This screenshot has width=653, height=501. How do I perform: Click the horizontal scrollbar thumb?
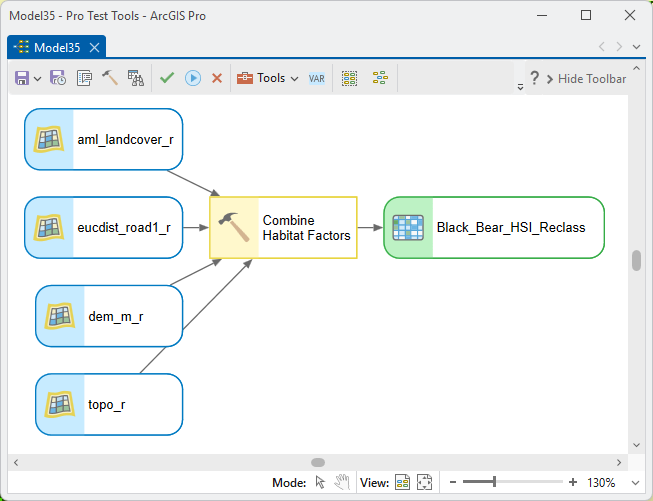click(318, 463)
